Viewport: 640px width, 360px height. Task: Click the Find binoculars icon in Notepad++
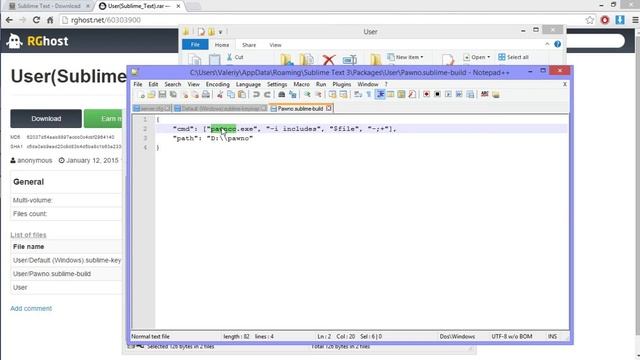pos(282,95)
